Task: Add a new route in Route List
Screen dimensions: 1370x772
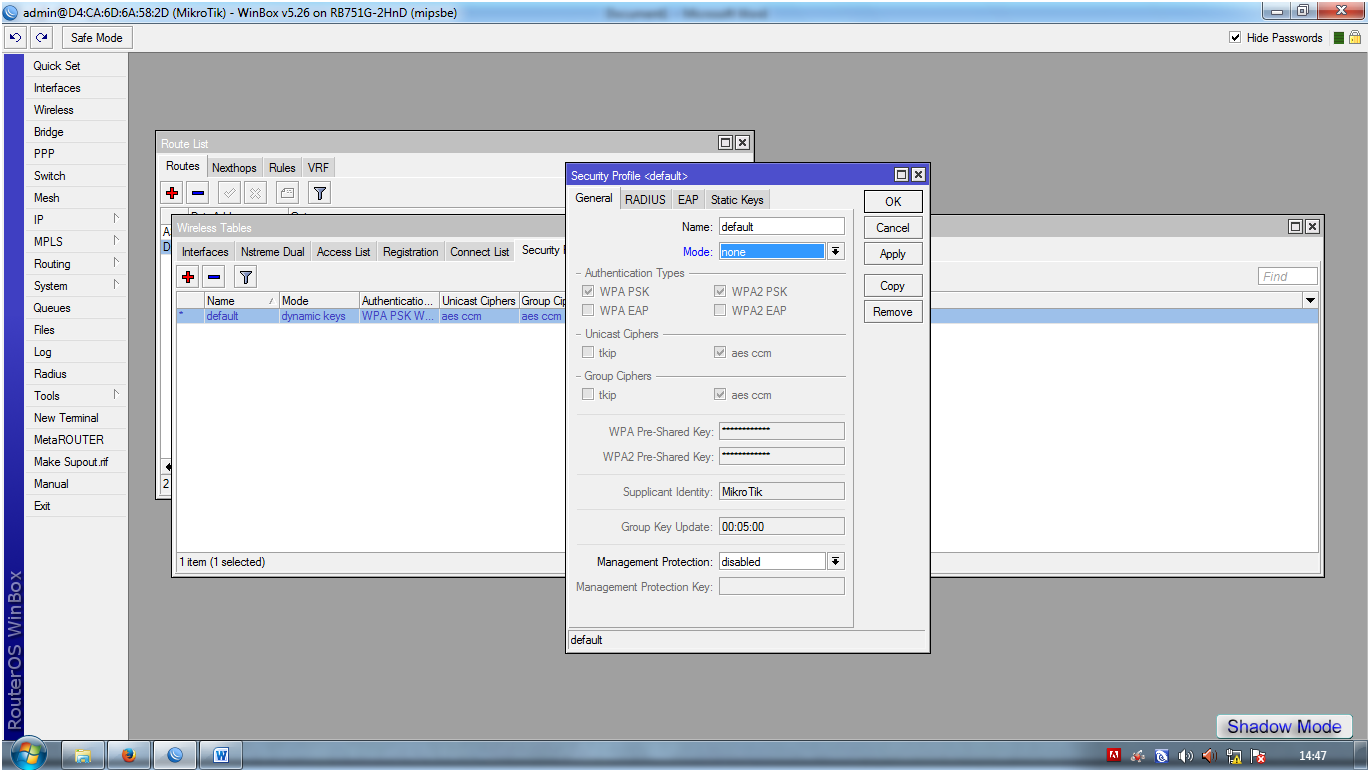Action: (171, 192)
